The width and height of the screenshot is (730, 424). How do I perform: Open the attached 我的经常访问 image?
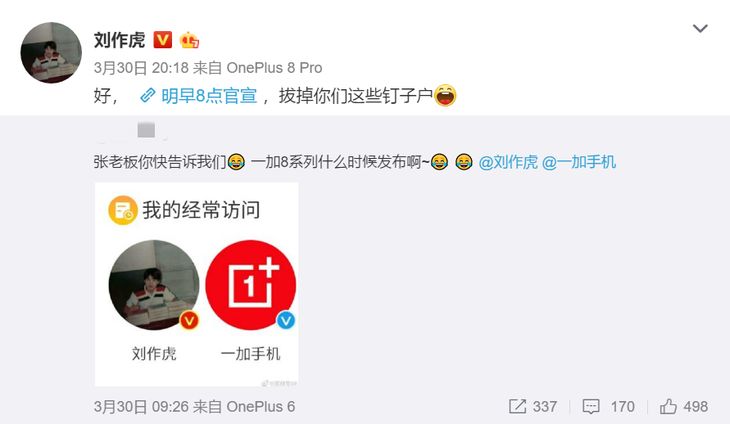point(196,284)
